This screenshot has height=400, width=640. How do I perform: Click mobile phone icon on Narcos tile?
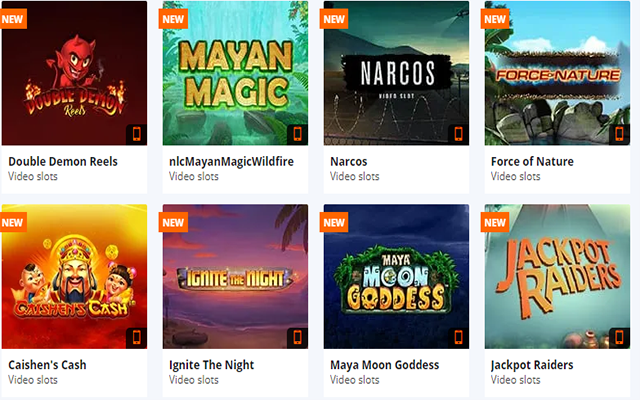pos(458,134)
